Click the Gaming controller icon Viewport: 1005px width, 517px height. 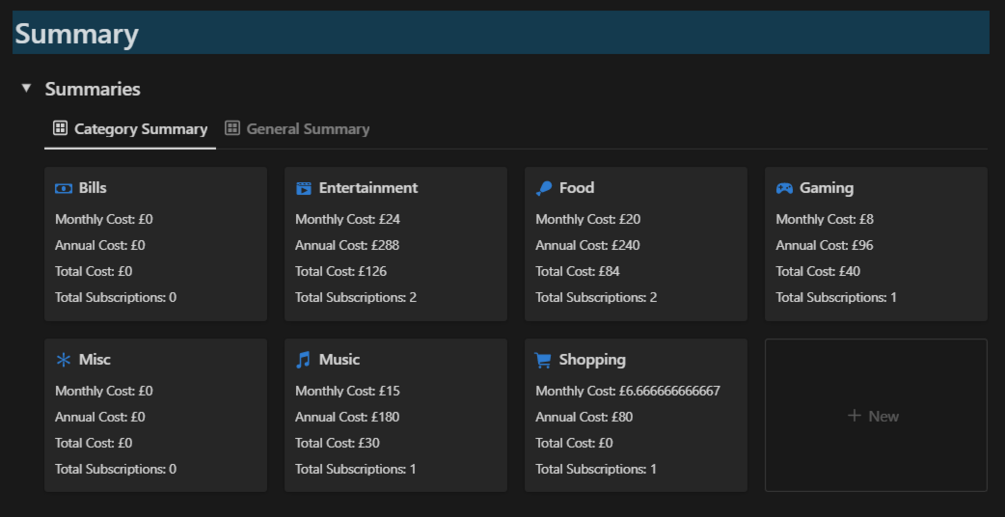(785, 188)
